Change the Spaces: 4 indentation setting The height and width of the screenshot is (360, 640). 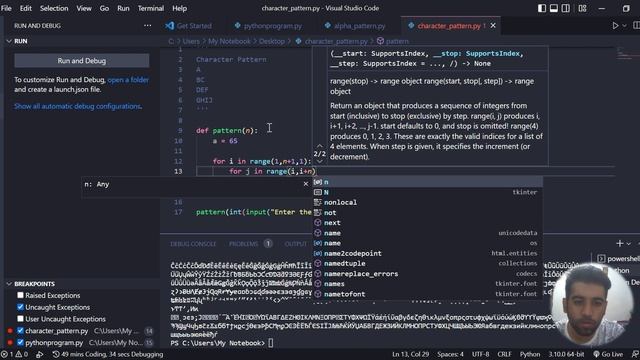point(450,354)
